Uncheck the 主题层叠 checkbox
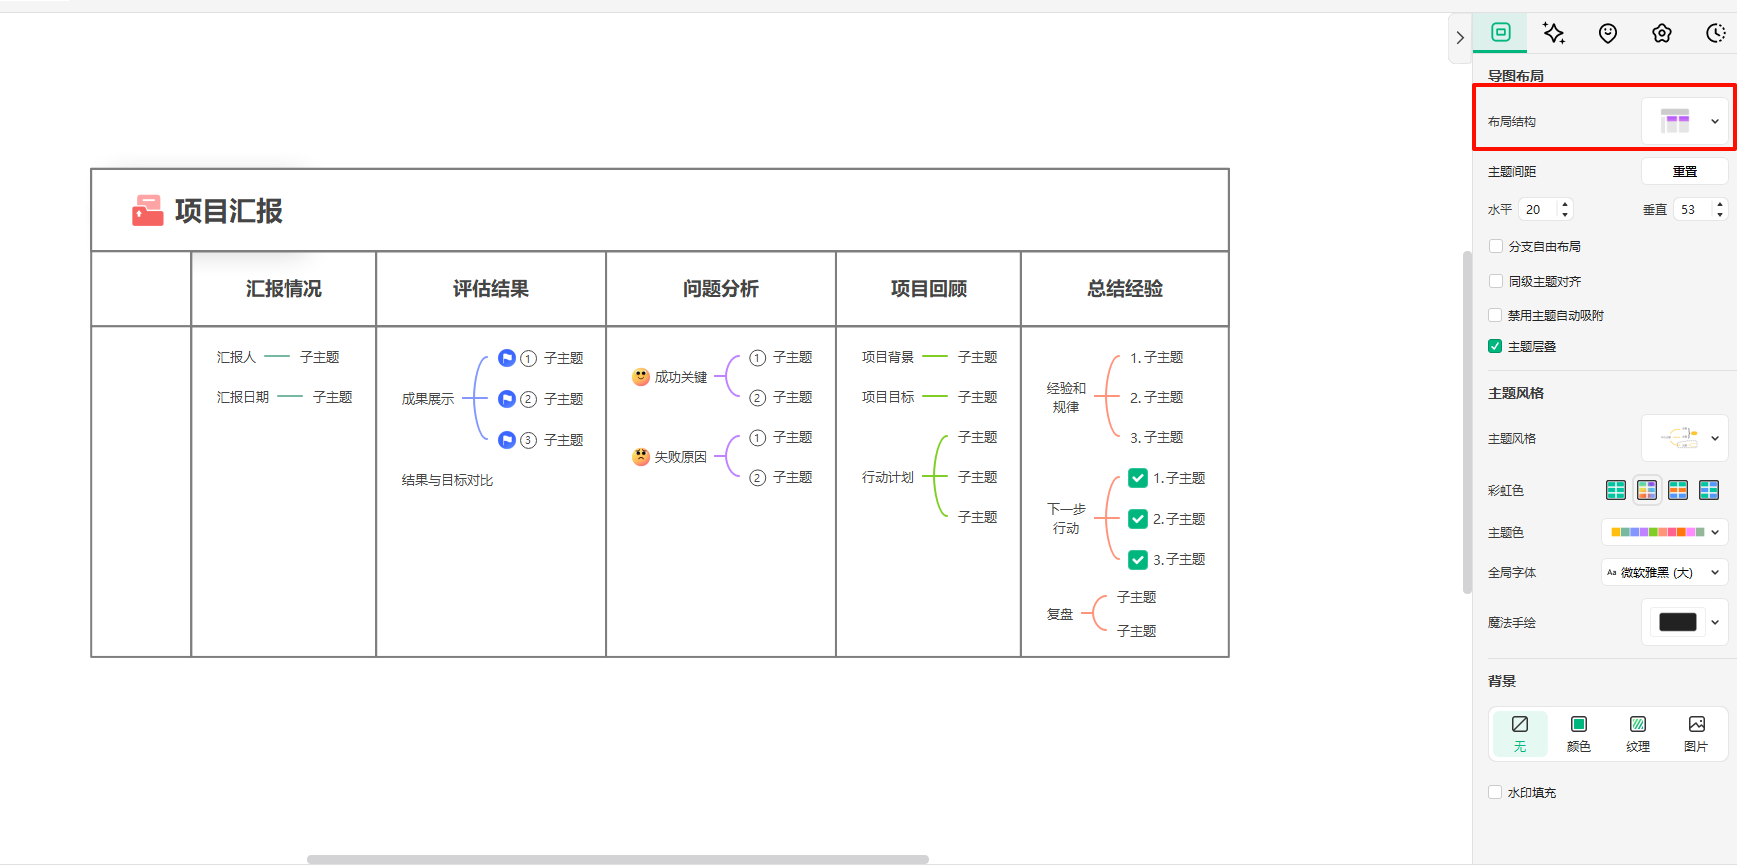Screen dimensions: 1737x865 [x=1495, y=346]
